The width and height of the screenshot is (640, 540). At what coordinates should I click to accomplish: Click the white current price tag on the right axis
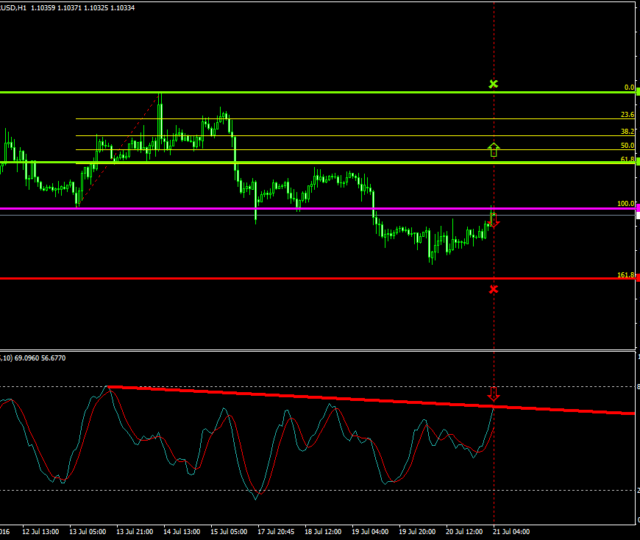(x=636, y=216)
